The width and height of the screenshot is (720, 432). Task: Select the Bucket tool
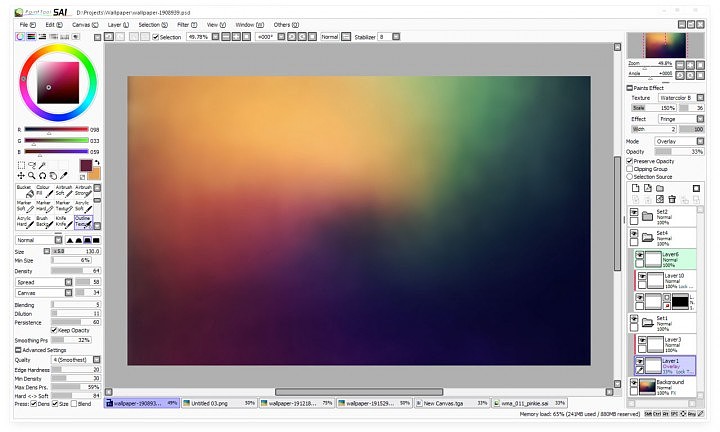click(24, 189)
